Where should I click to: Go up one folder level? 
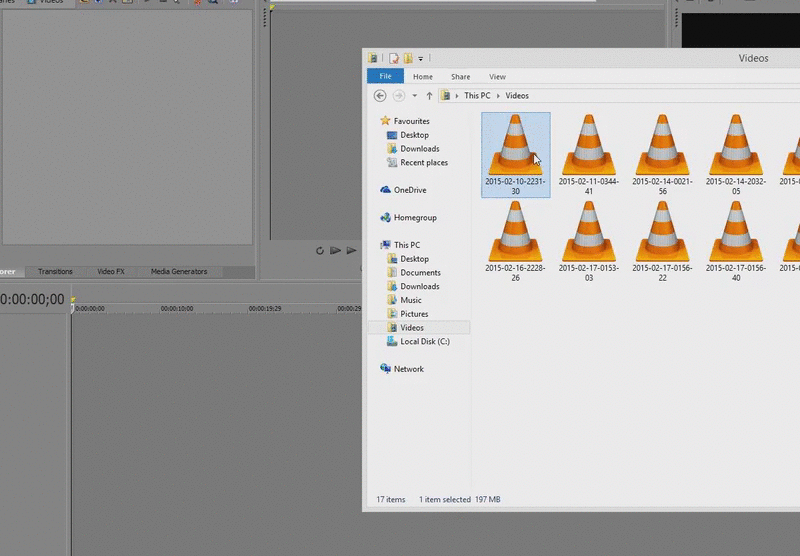click(429, 95)
